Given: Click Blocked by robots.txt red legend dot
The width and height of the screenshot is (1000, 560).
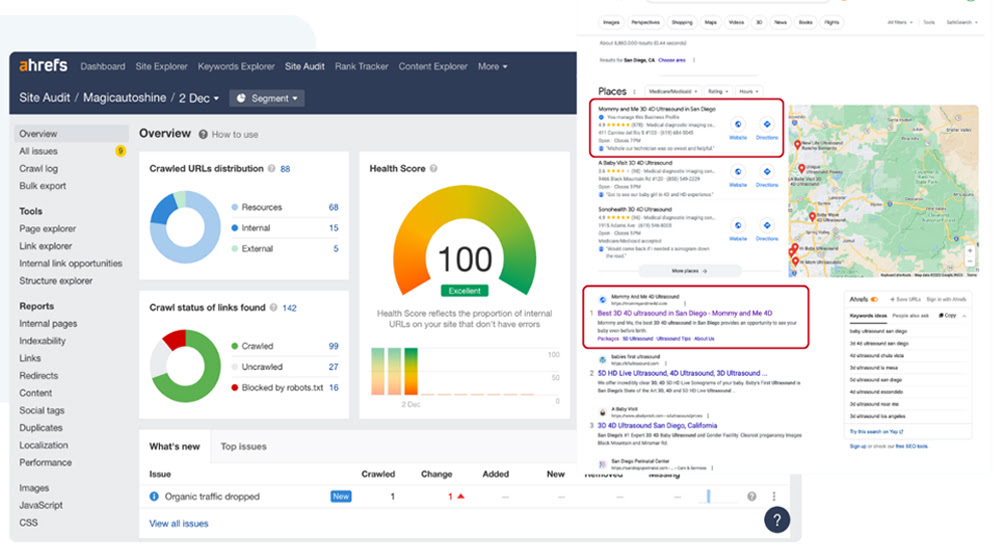Looking at the screenshot, I should pyautogui.click(x=235, y=388).
